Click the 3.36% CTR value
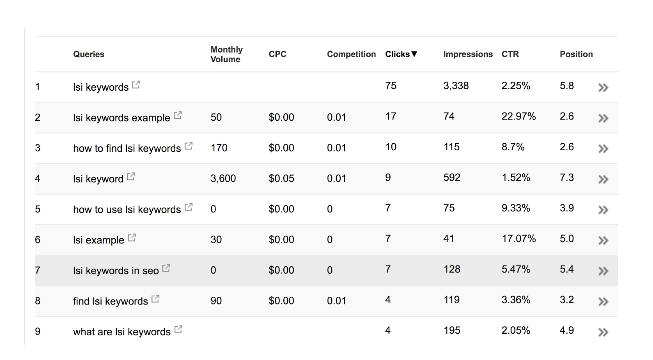 516,300
